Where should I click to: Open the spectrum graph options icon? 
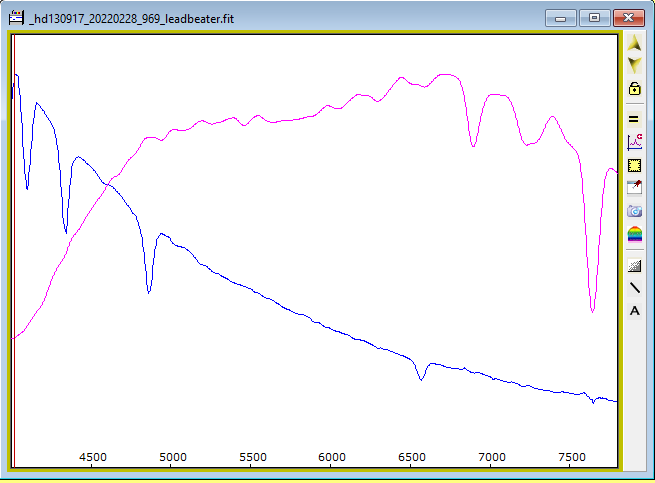pos(634,142)
